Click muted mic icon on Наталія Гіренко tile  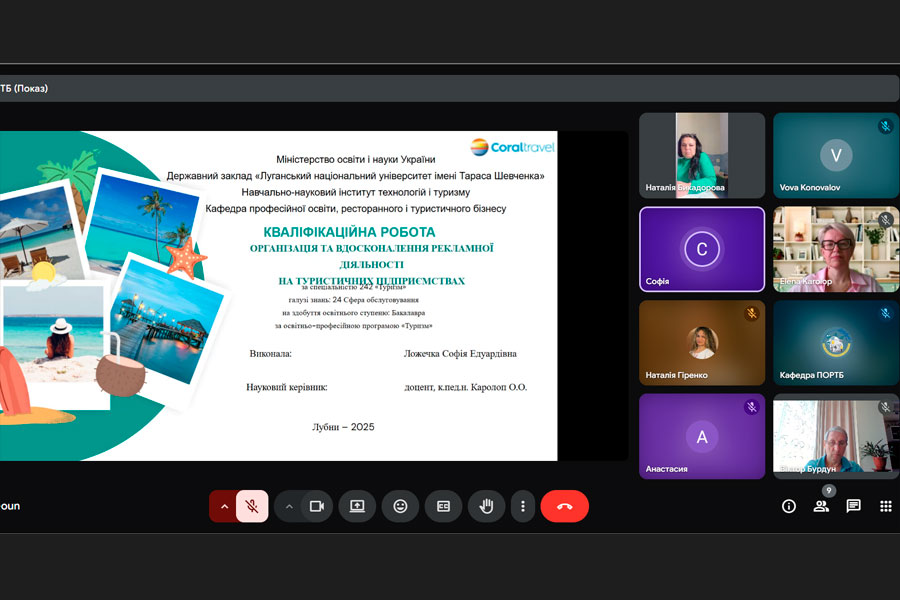click(751, 313)
